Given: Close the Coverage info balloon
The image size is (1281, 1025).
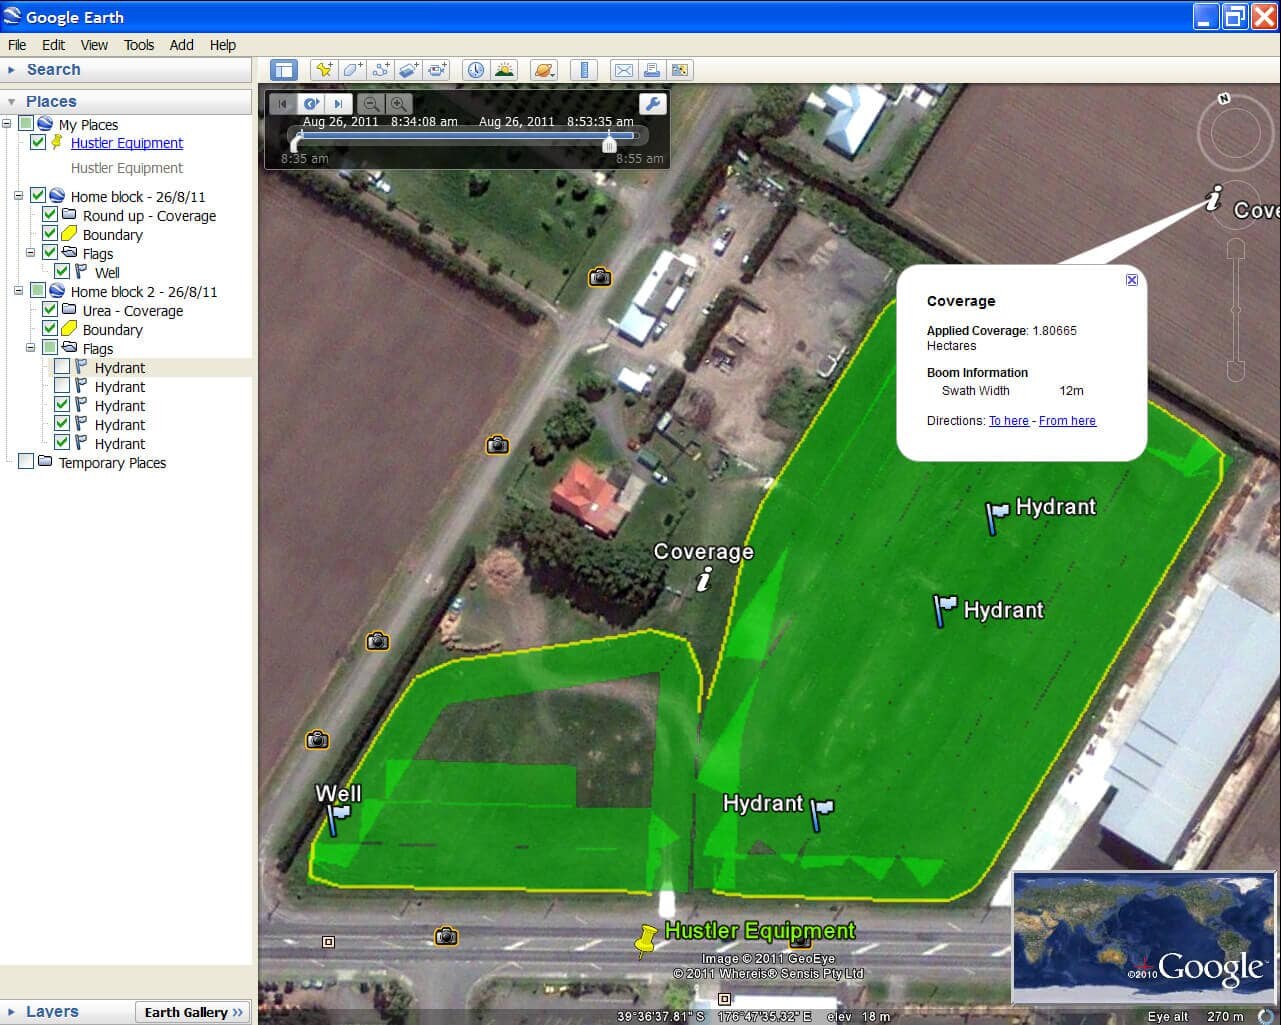Looking at the screenshot, I should coord(1132,280).
